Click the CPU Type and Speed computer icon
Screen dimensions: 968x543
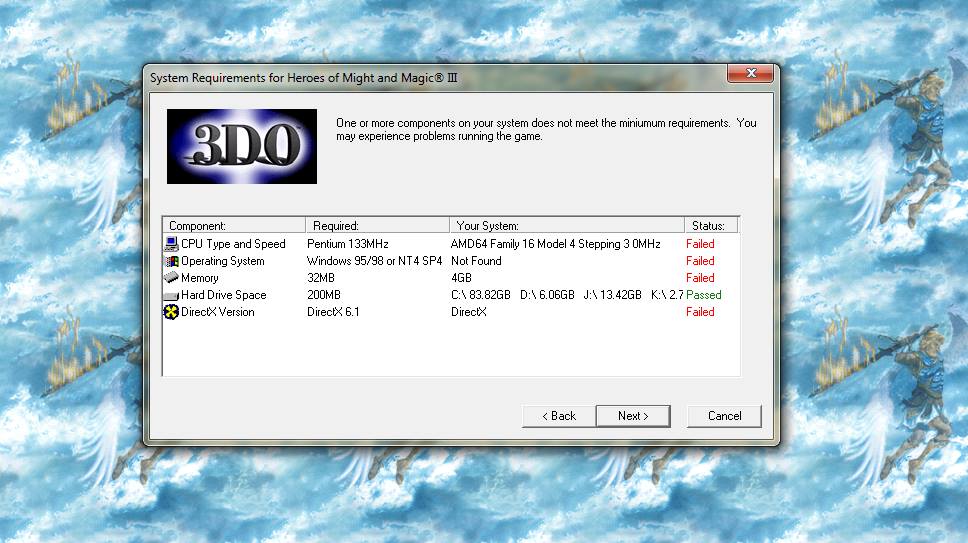point(171,244)
